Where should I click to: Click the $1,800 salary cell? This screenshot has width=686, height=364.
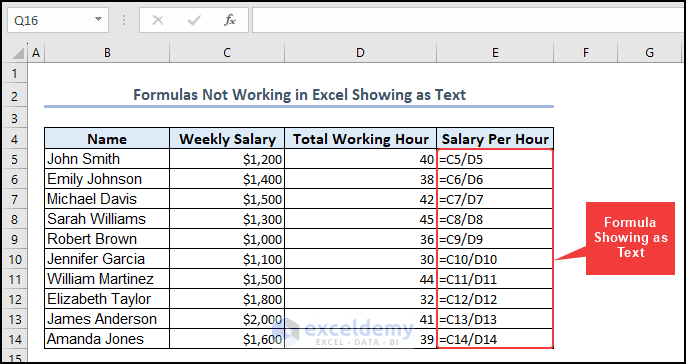click(x=227, y=299)
